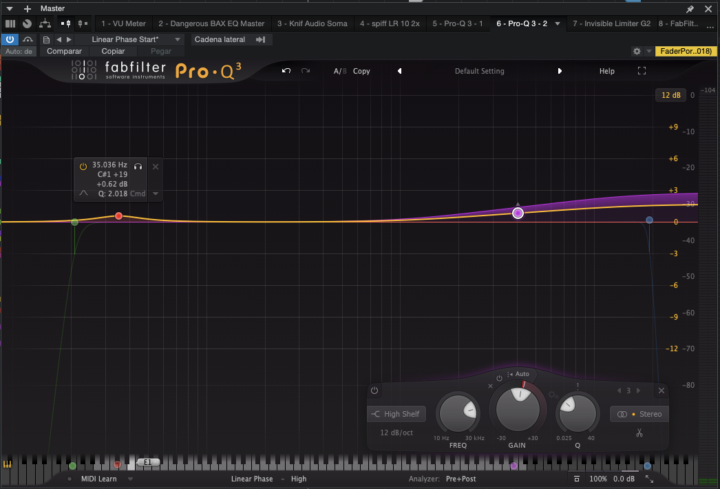Viewport: 720px width, 489px height.
Task: Switch to 7 - Invisible Limiter G2 tab
Action: [611, 23]
